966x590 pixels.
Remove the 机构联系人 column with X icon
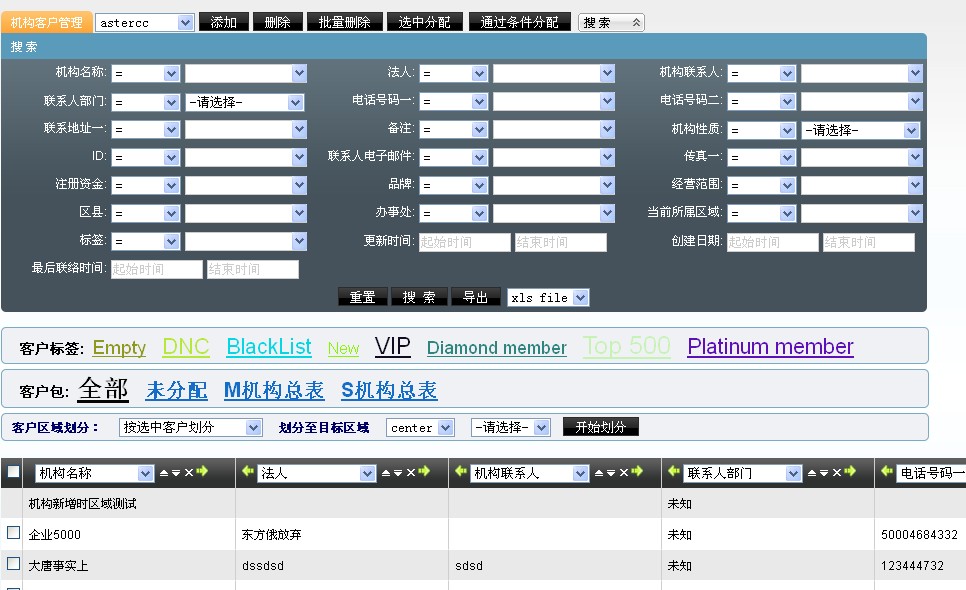coord(624,473)
